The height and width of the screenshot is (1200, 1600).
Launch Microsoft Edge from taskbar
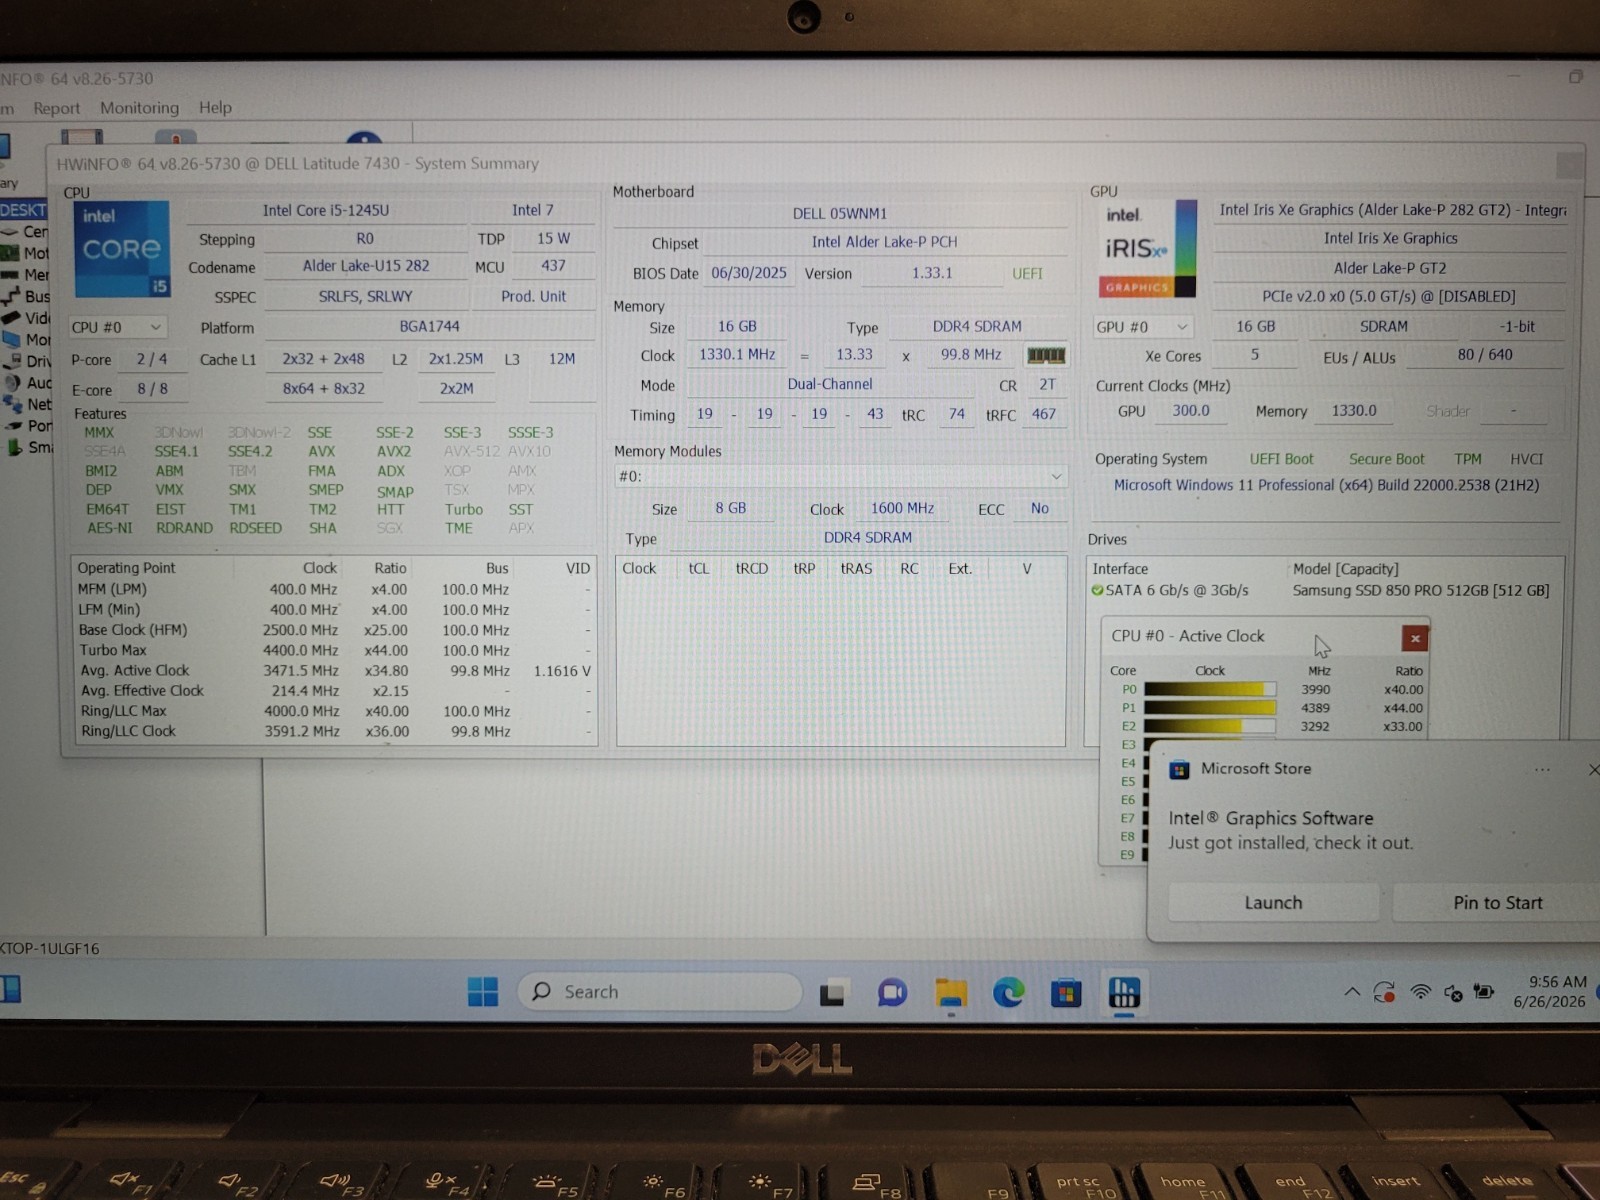pos(1008,993)
